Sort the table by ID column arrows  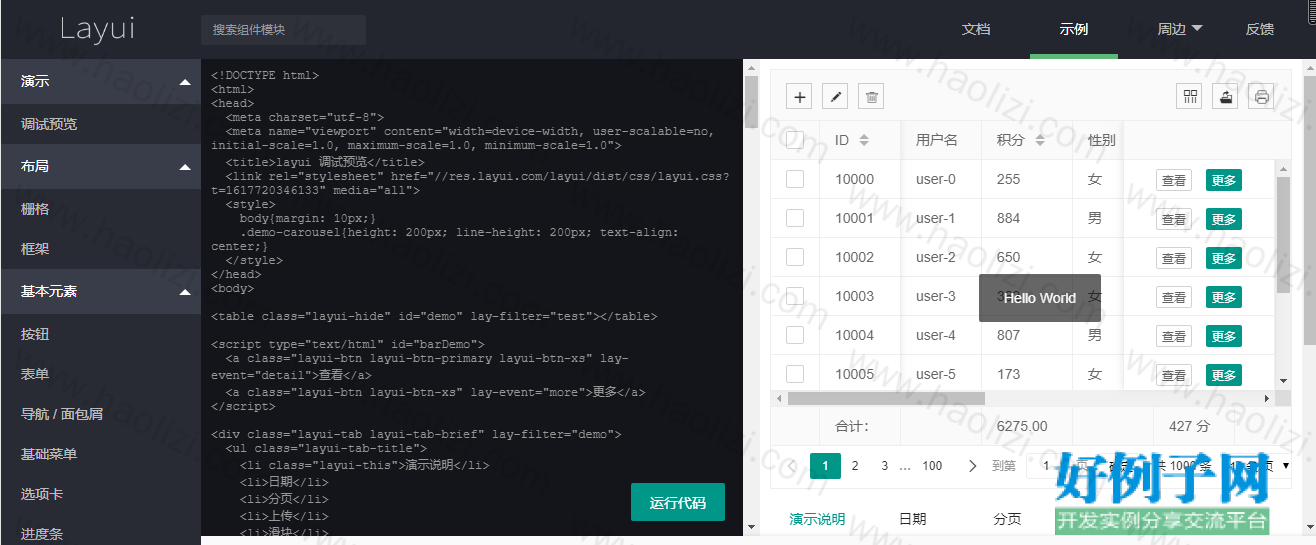coord(864,140)
